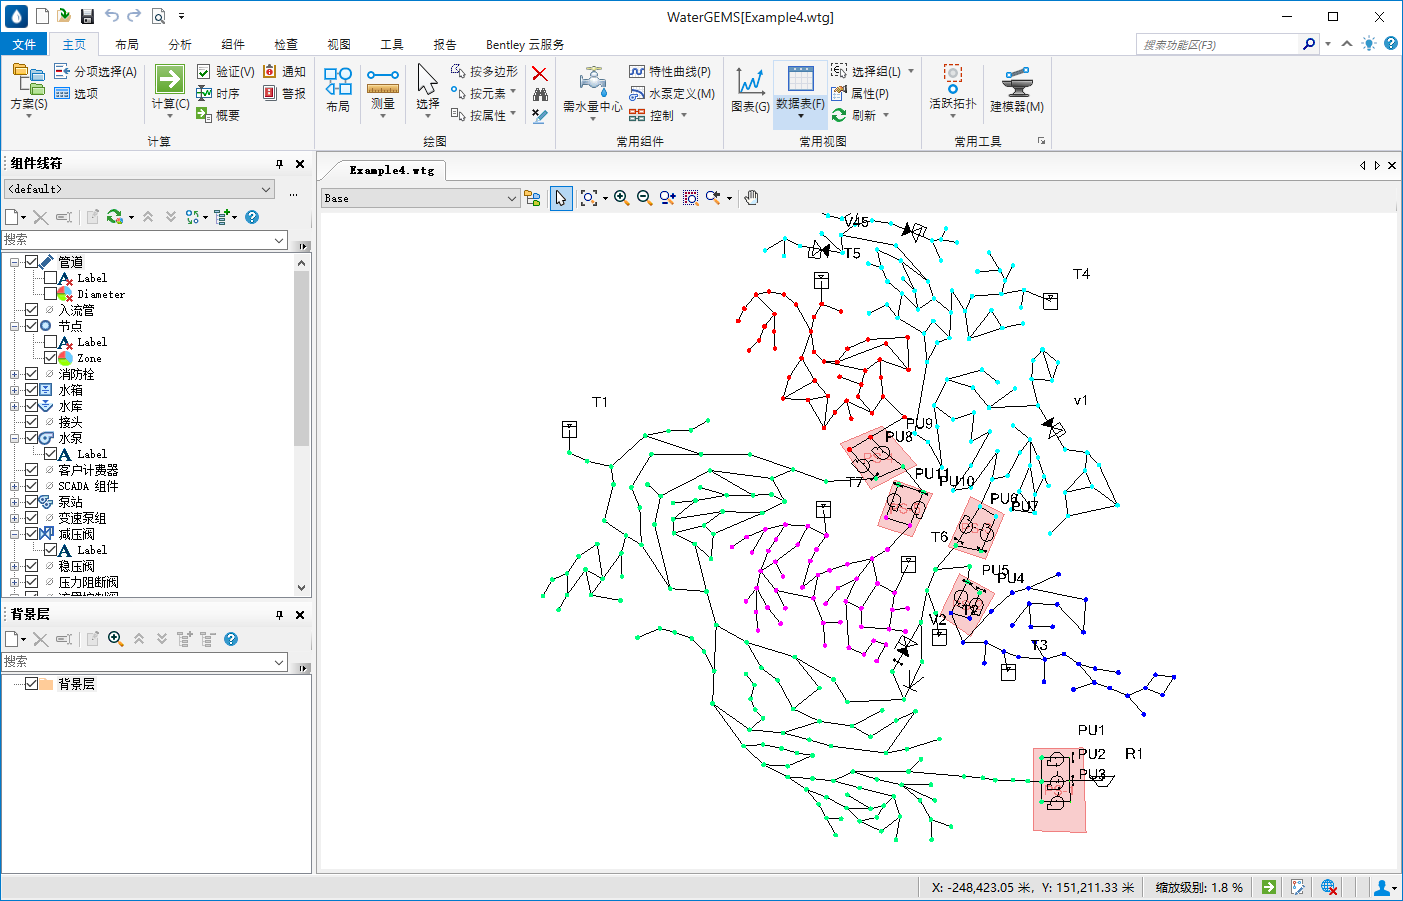Click the red X delete icon
Viewport: 1403px width, 901px height.
[x=540, y=73]
